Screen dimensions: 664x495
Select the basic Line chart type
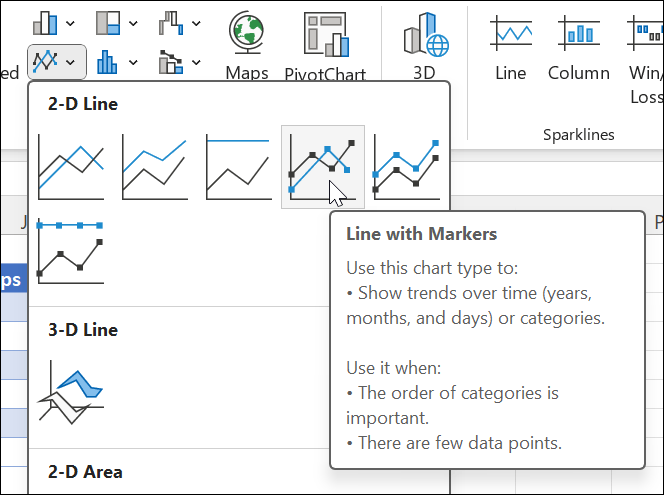click(x=71, y=166)
